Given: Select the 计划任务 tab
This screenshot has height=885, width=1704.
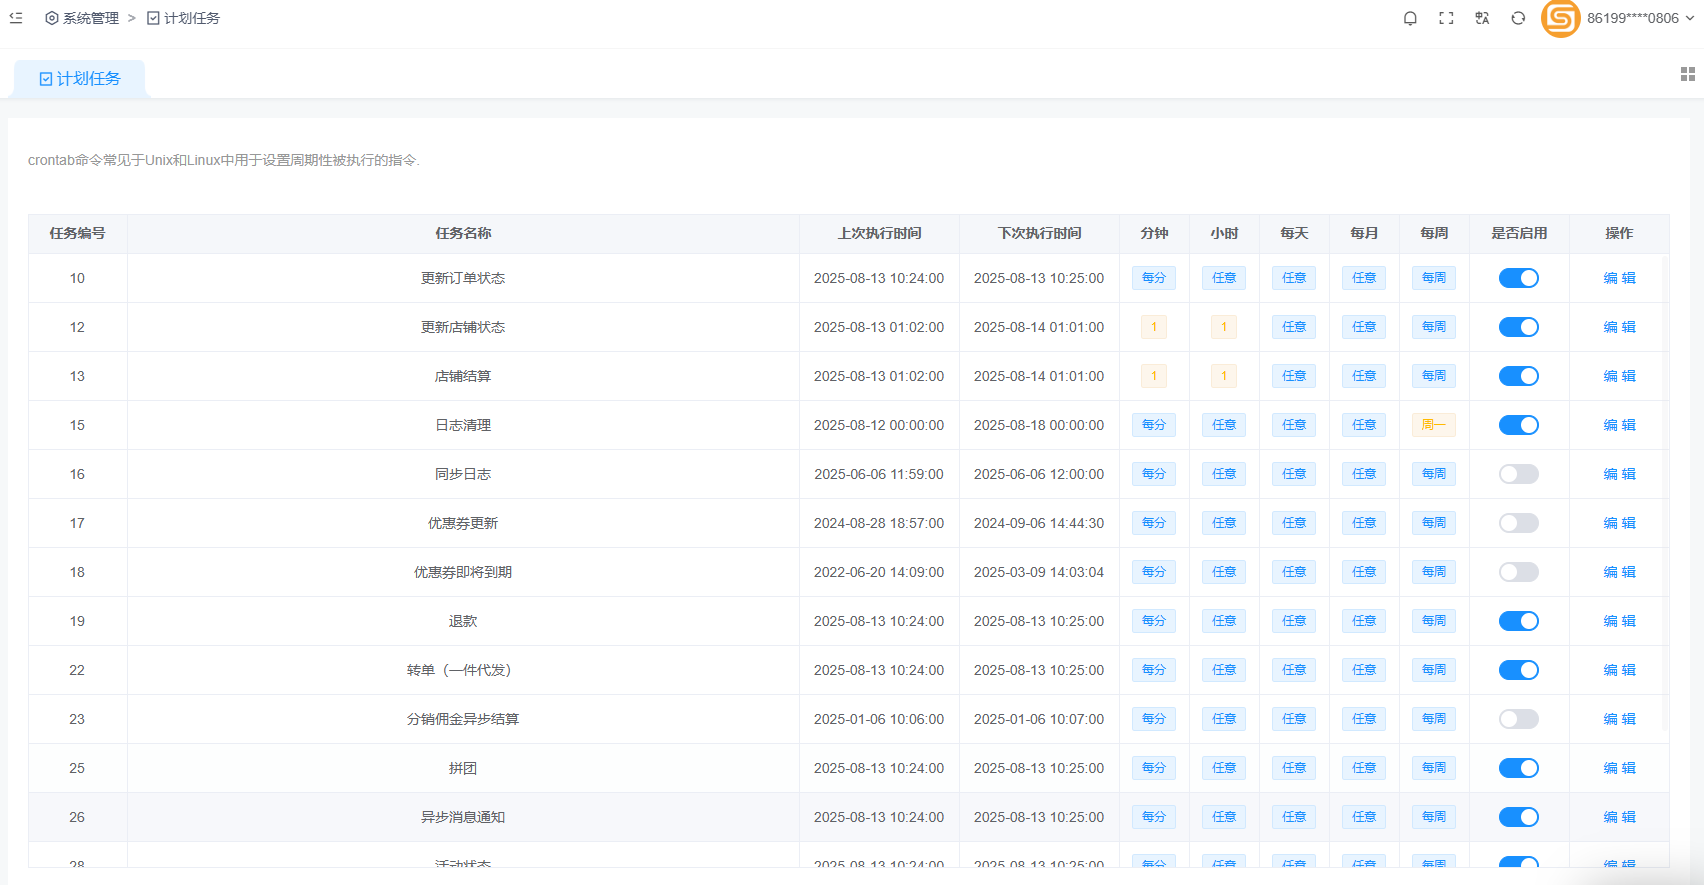Looking at the screenshot, I should 80,79.
